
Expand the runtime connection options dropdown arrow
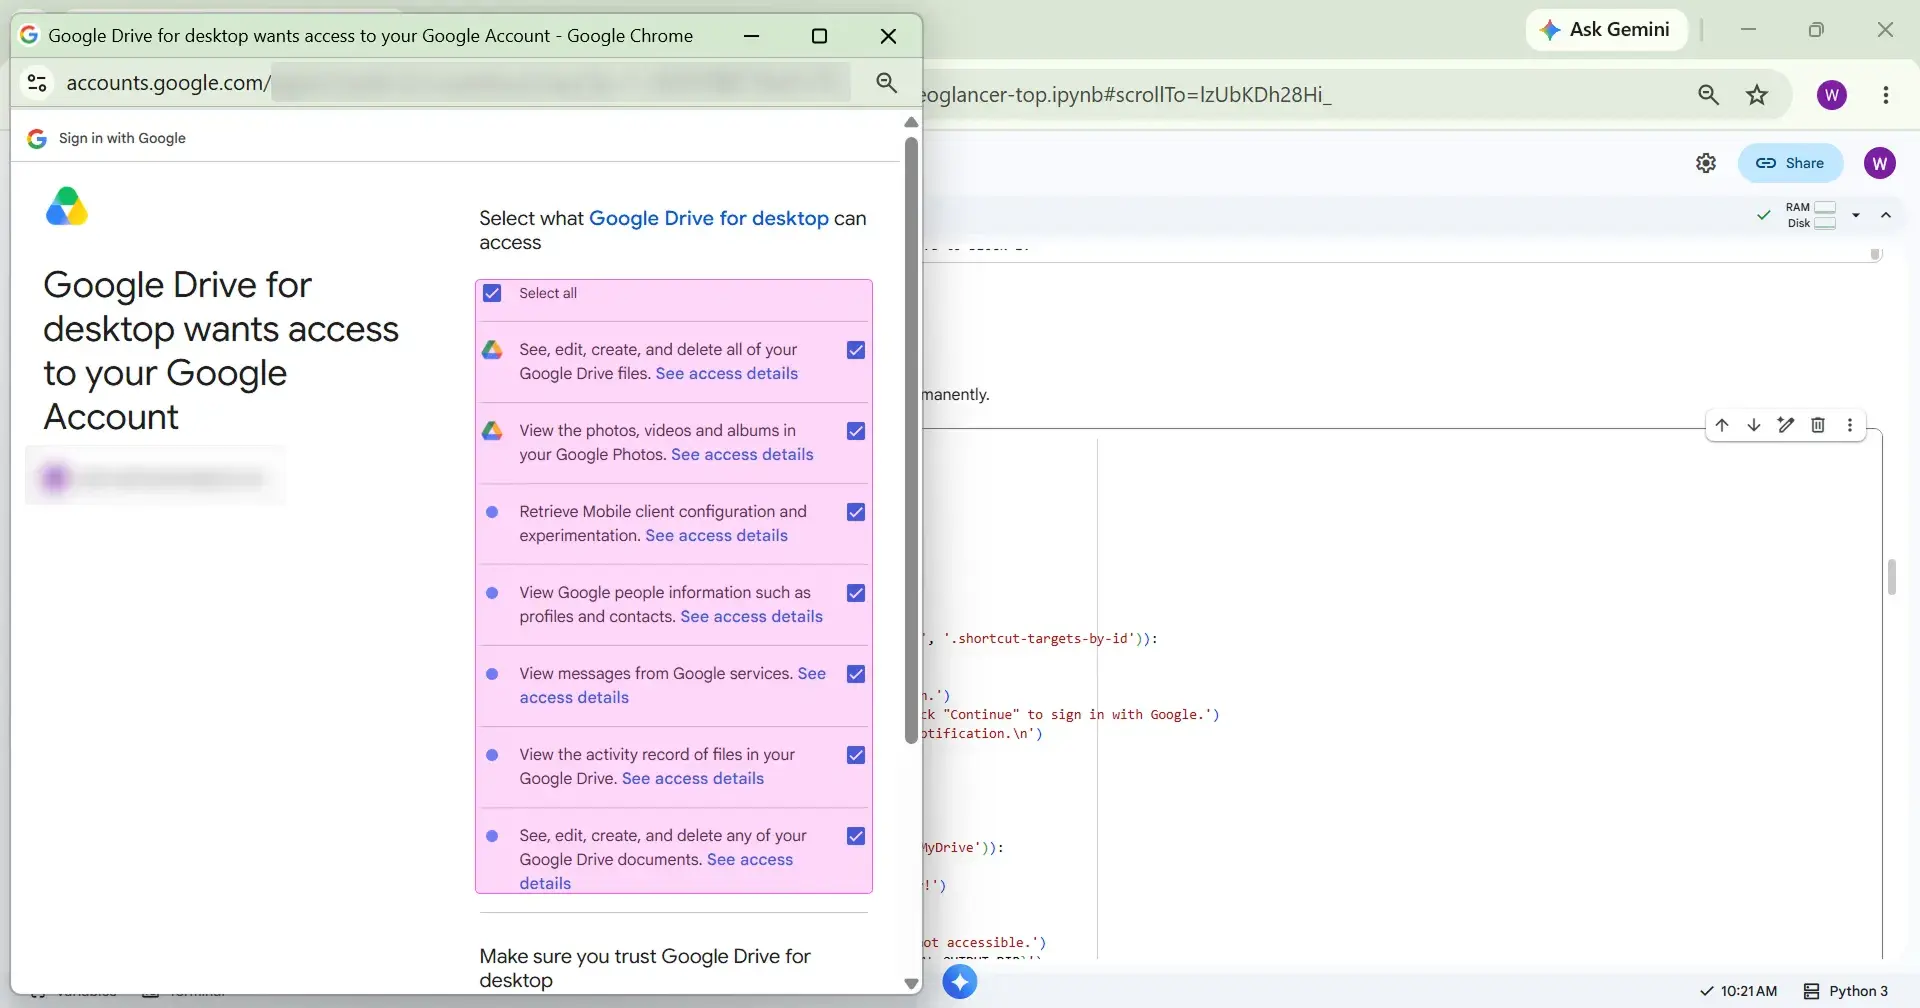tap(1856, 215)
